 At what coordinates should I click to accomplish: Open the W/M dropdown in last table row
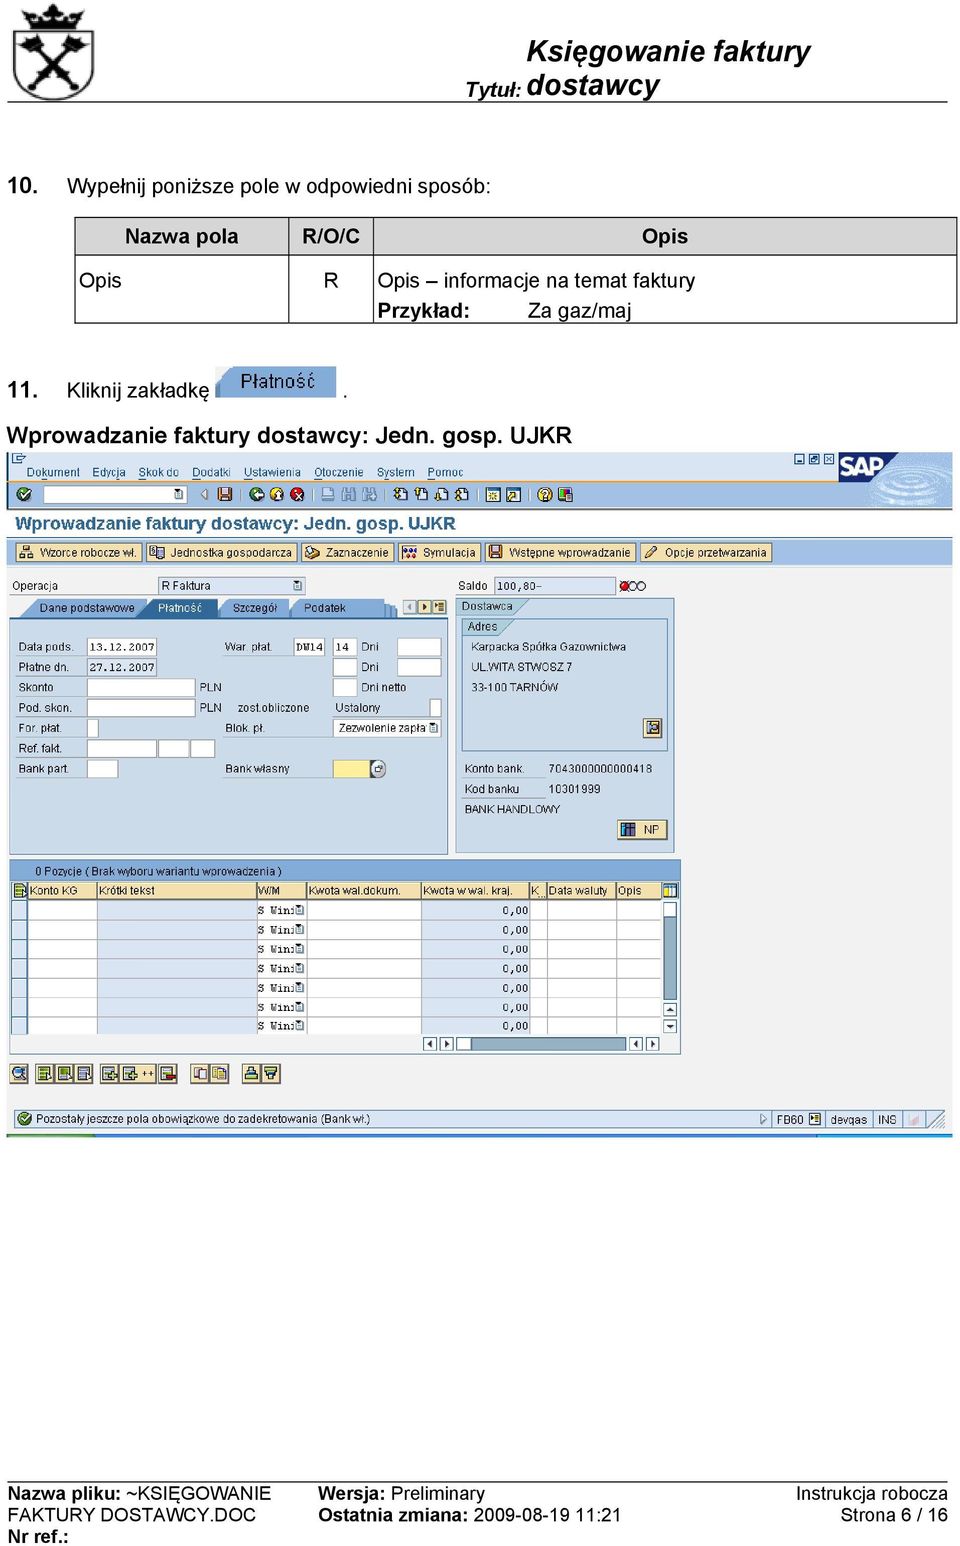[300, 1026]
